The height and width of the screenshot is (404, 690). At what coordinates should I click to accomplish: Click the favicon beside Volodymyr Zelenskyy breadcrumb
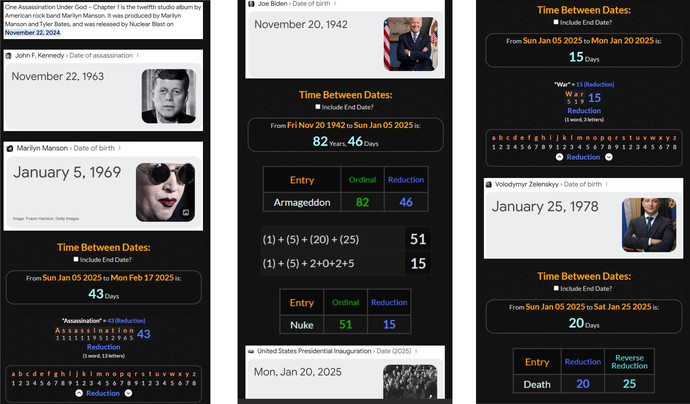click(x=488, y=184)
